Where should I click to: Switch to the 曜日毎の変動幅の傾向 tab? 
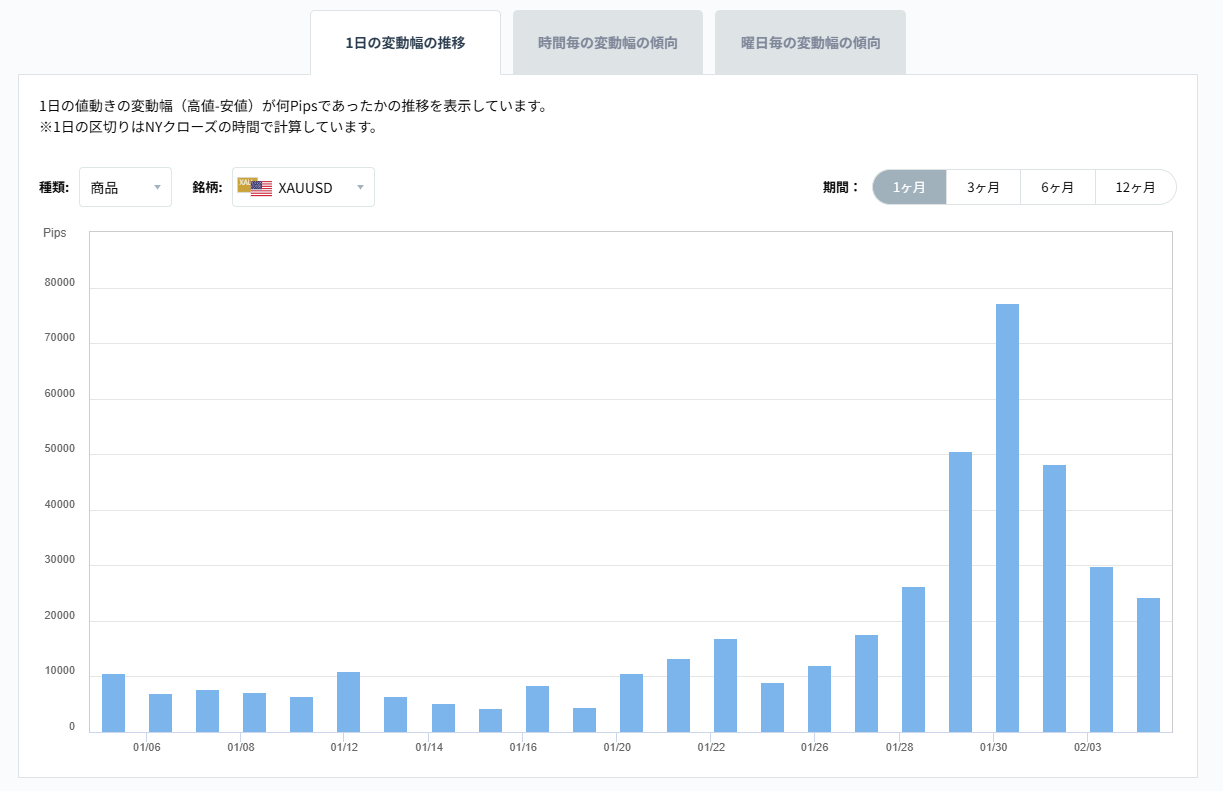pos(810,41)
